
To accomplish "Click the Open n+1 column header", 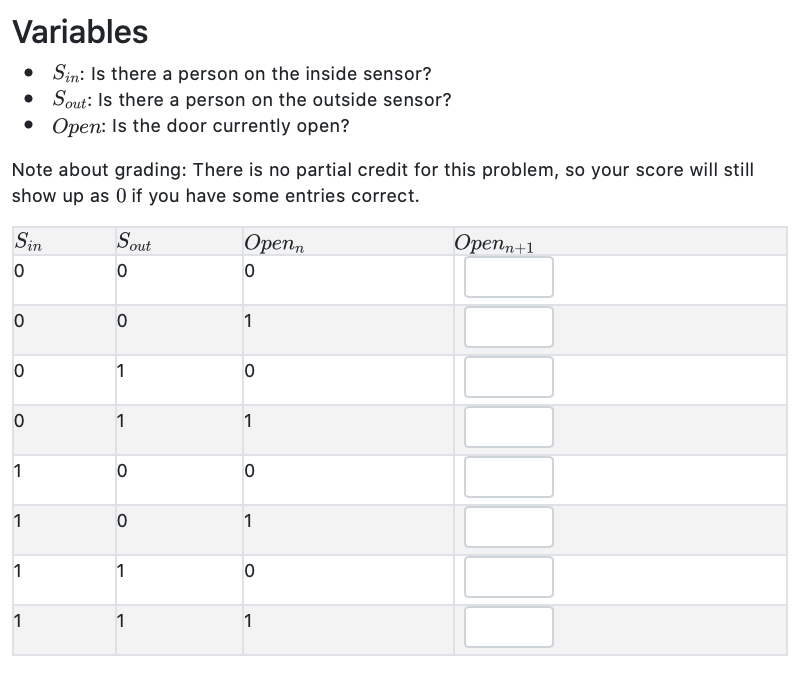I will (494, 243).
